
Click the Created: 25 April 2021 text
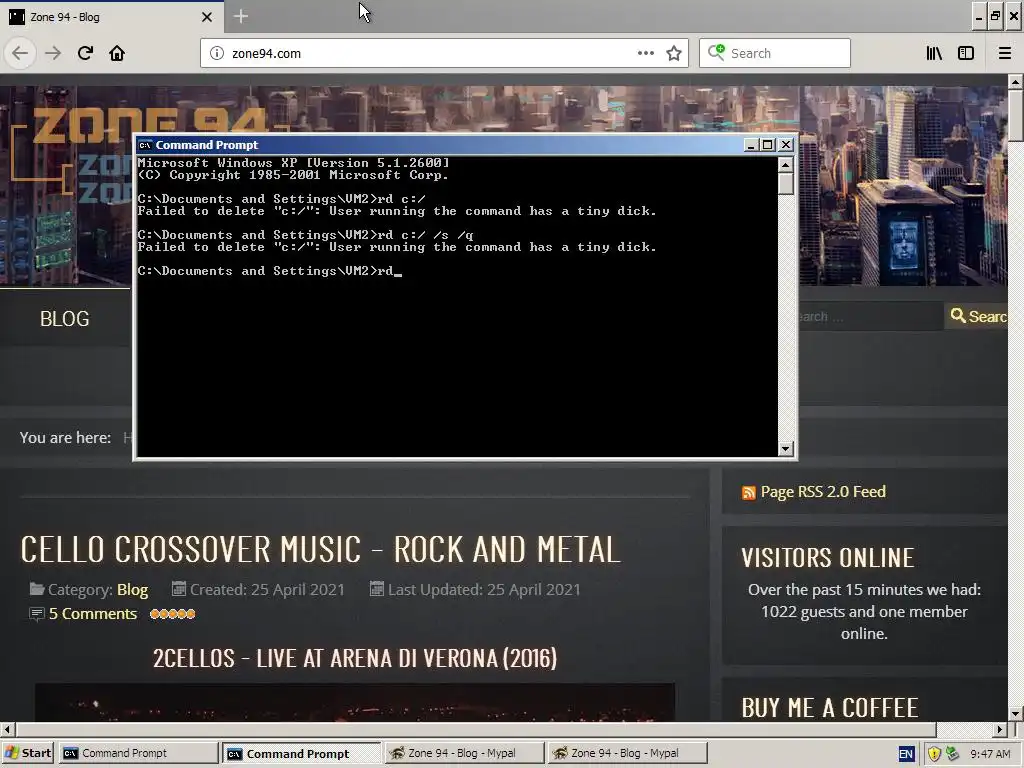[267, 590]
